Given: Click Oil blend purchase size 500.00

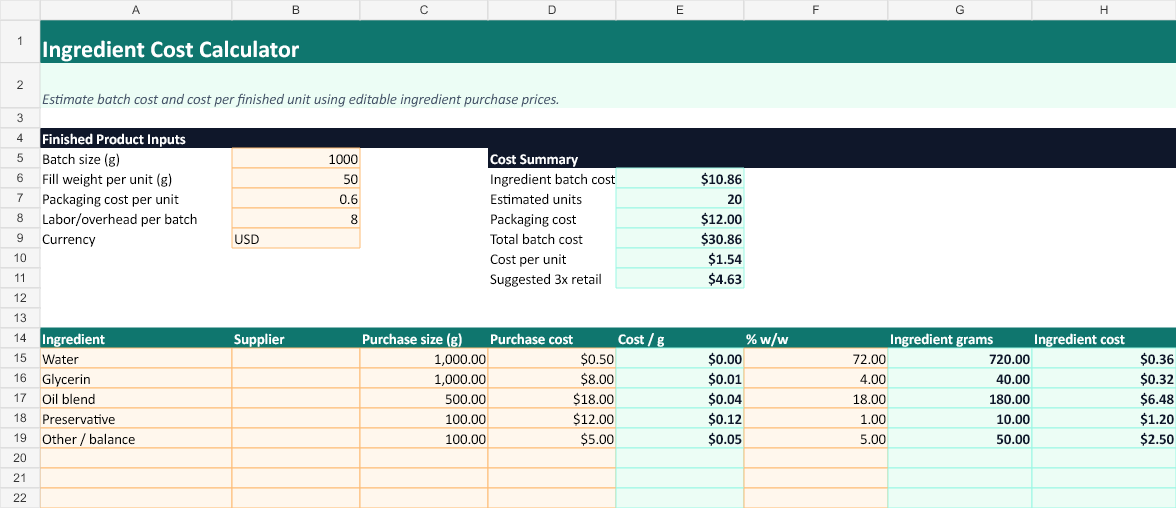Looking at the screenshot, I should pos(424,398).
